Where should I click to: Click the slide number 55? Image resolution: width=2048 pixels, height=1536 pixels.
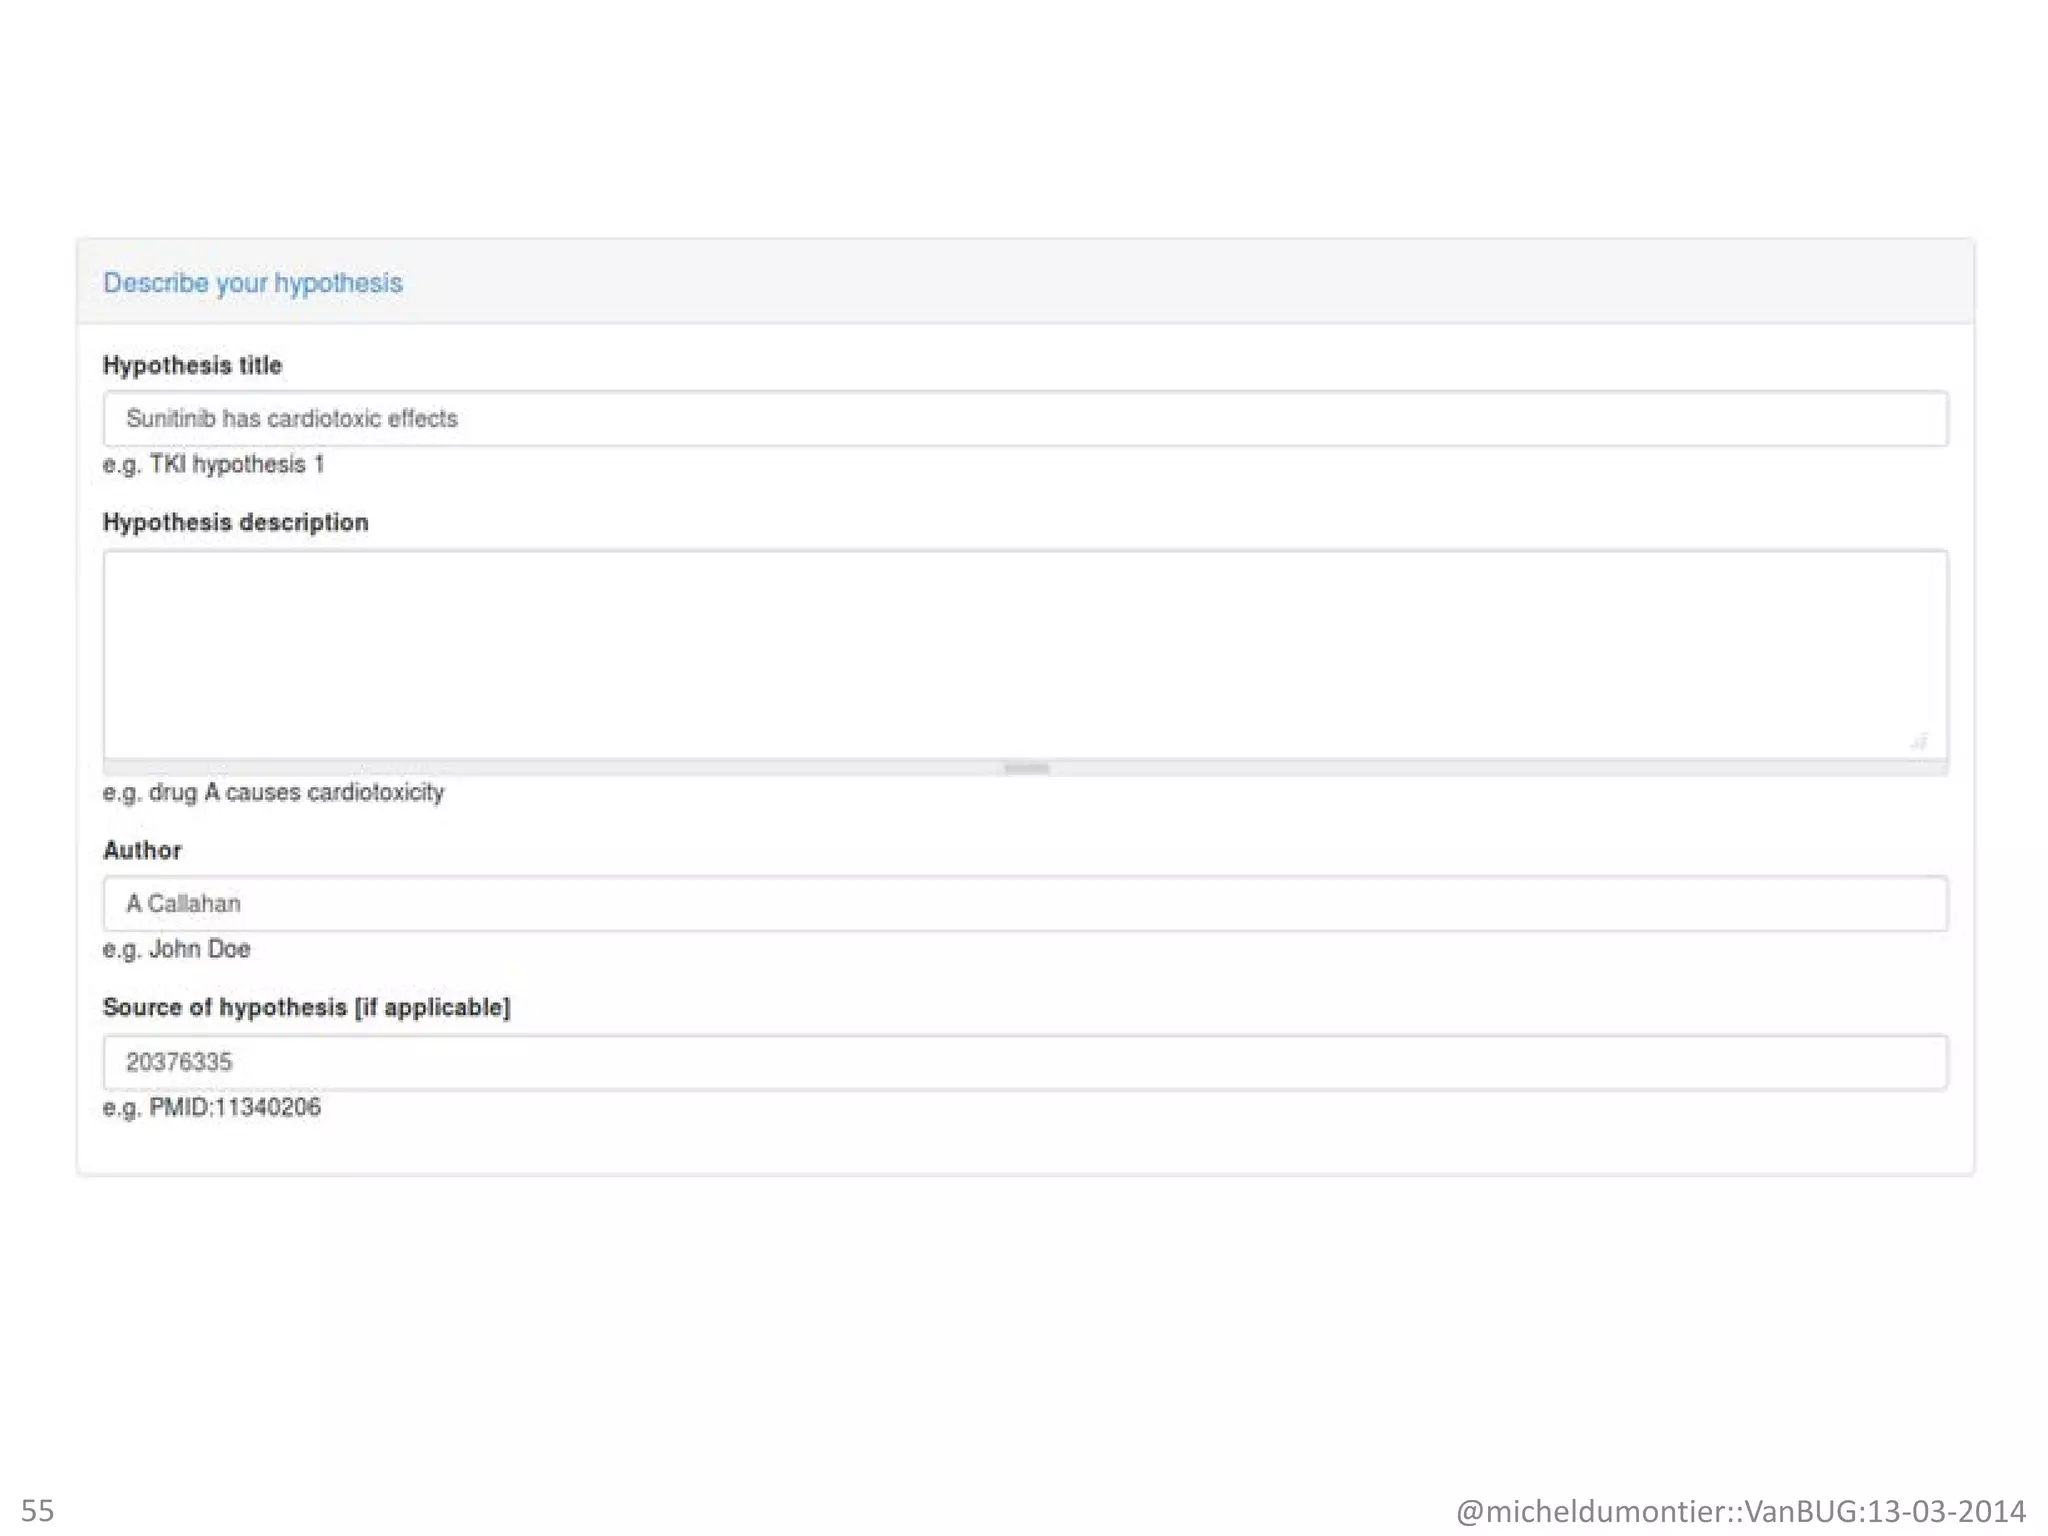pos(38,1510)
